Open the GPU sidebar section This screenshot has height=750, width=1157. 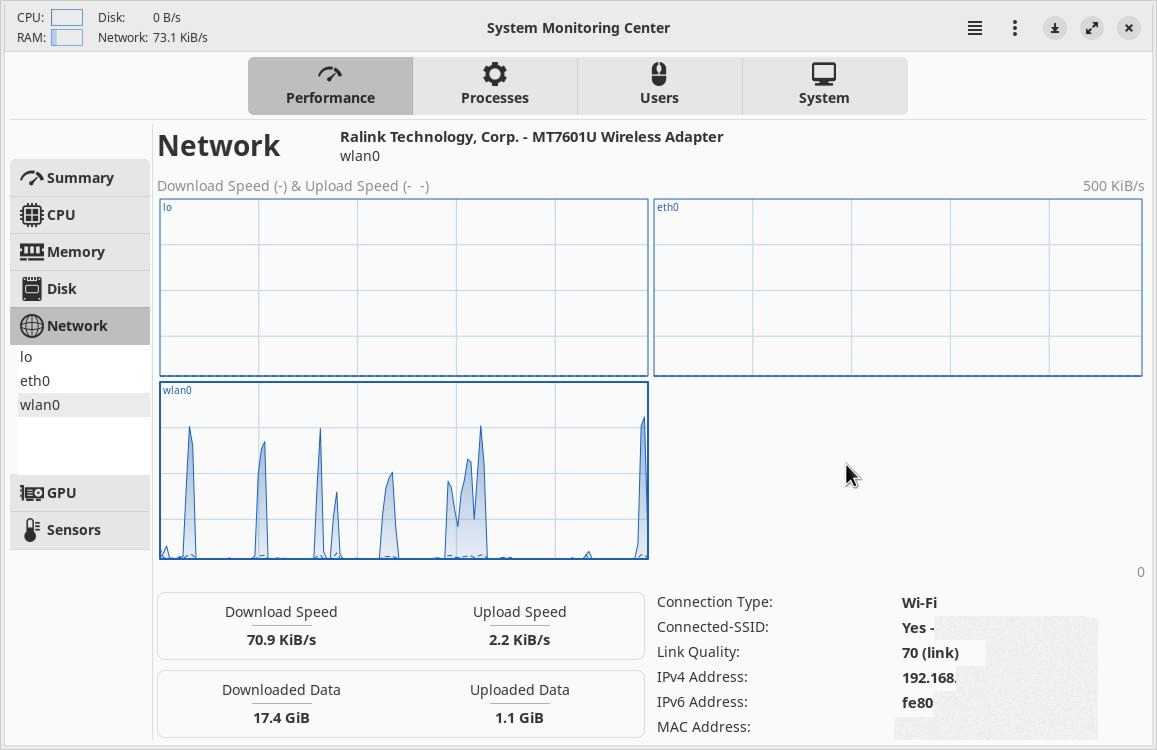pyautogui.click(x=80, y=493)
